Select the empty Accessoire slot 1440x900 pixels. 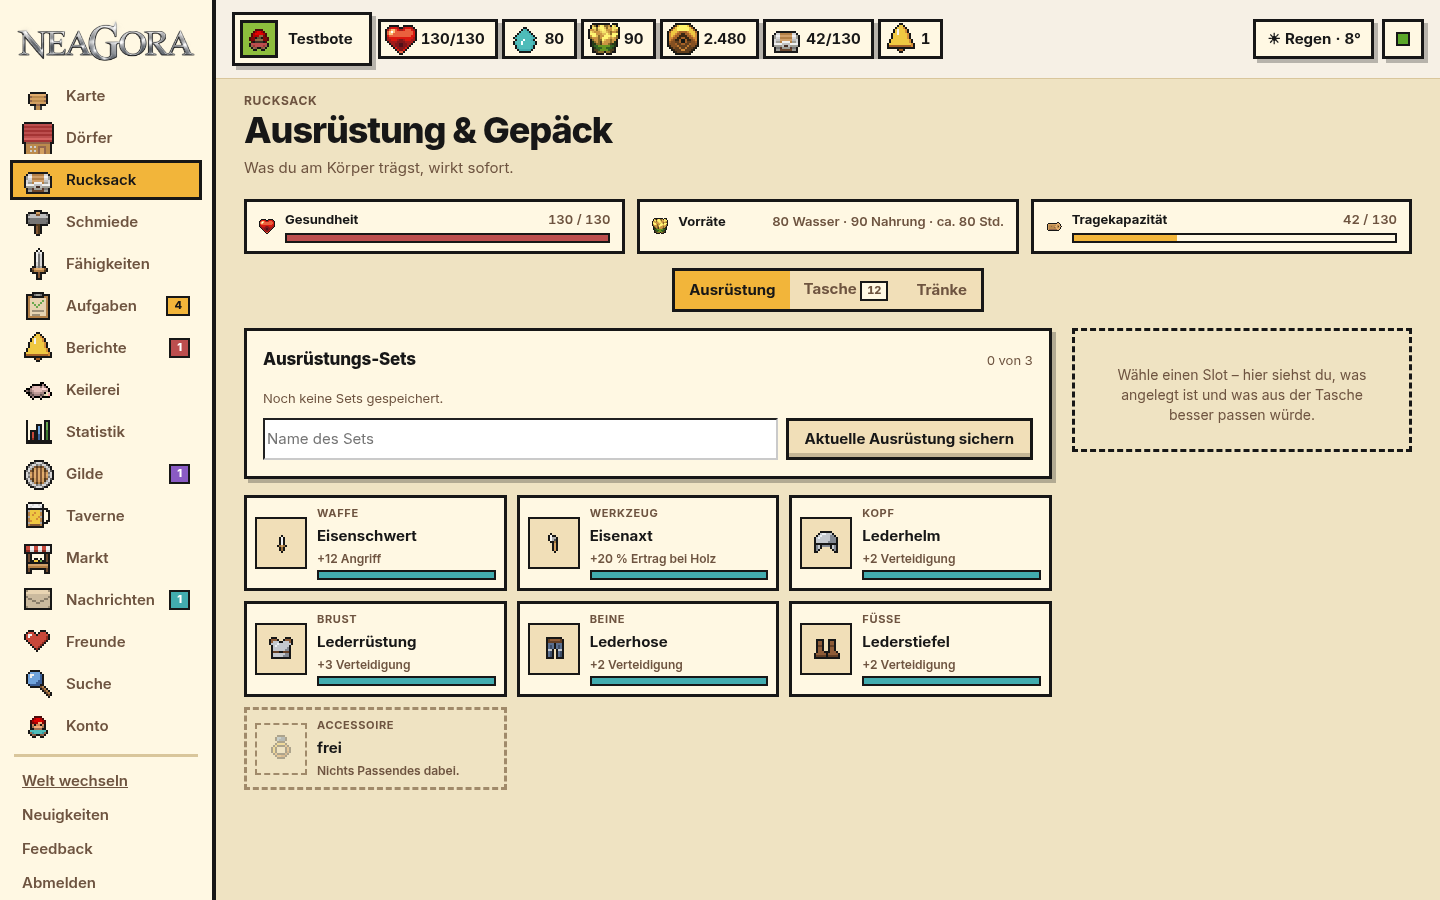pyautogui.click(x=375, y=749)
